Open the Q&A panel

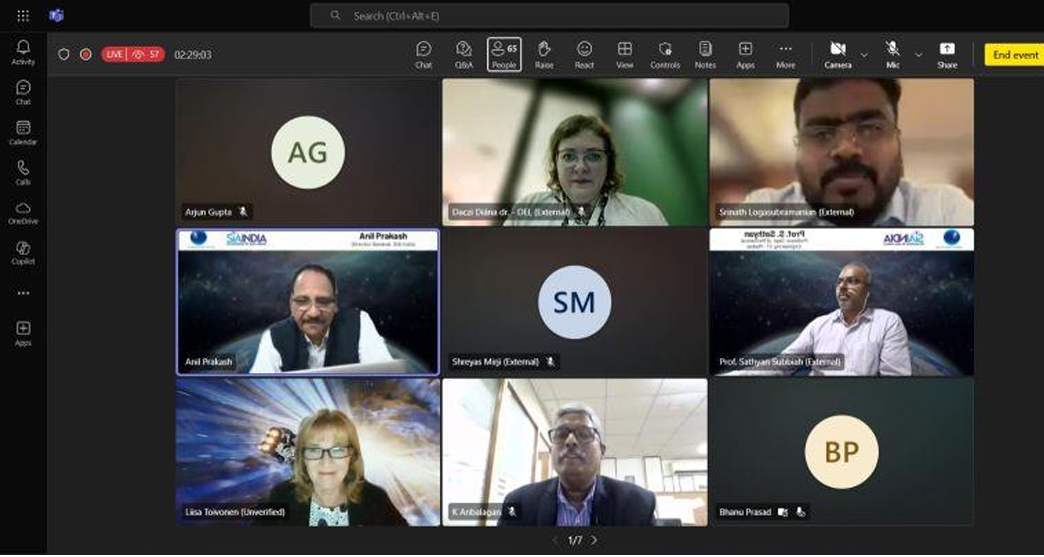pyautogui.click(x=463, y=54)
